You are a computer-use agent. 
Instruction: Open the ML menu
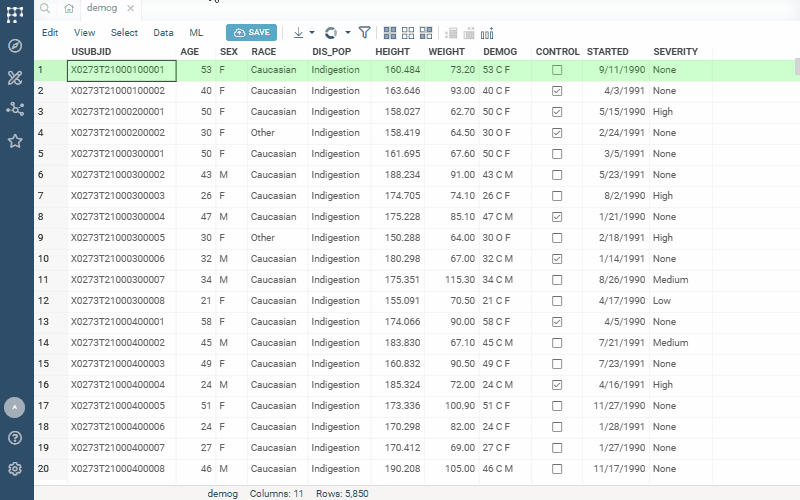coord(196,33)
